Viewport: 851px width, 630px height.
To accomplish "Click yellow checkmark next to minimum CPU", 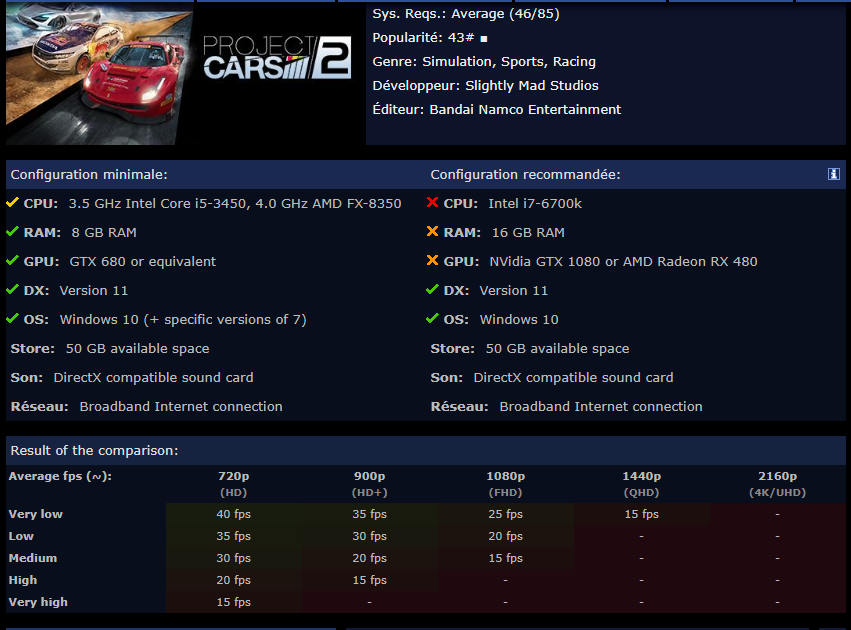I will [x=12, y=203].
